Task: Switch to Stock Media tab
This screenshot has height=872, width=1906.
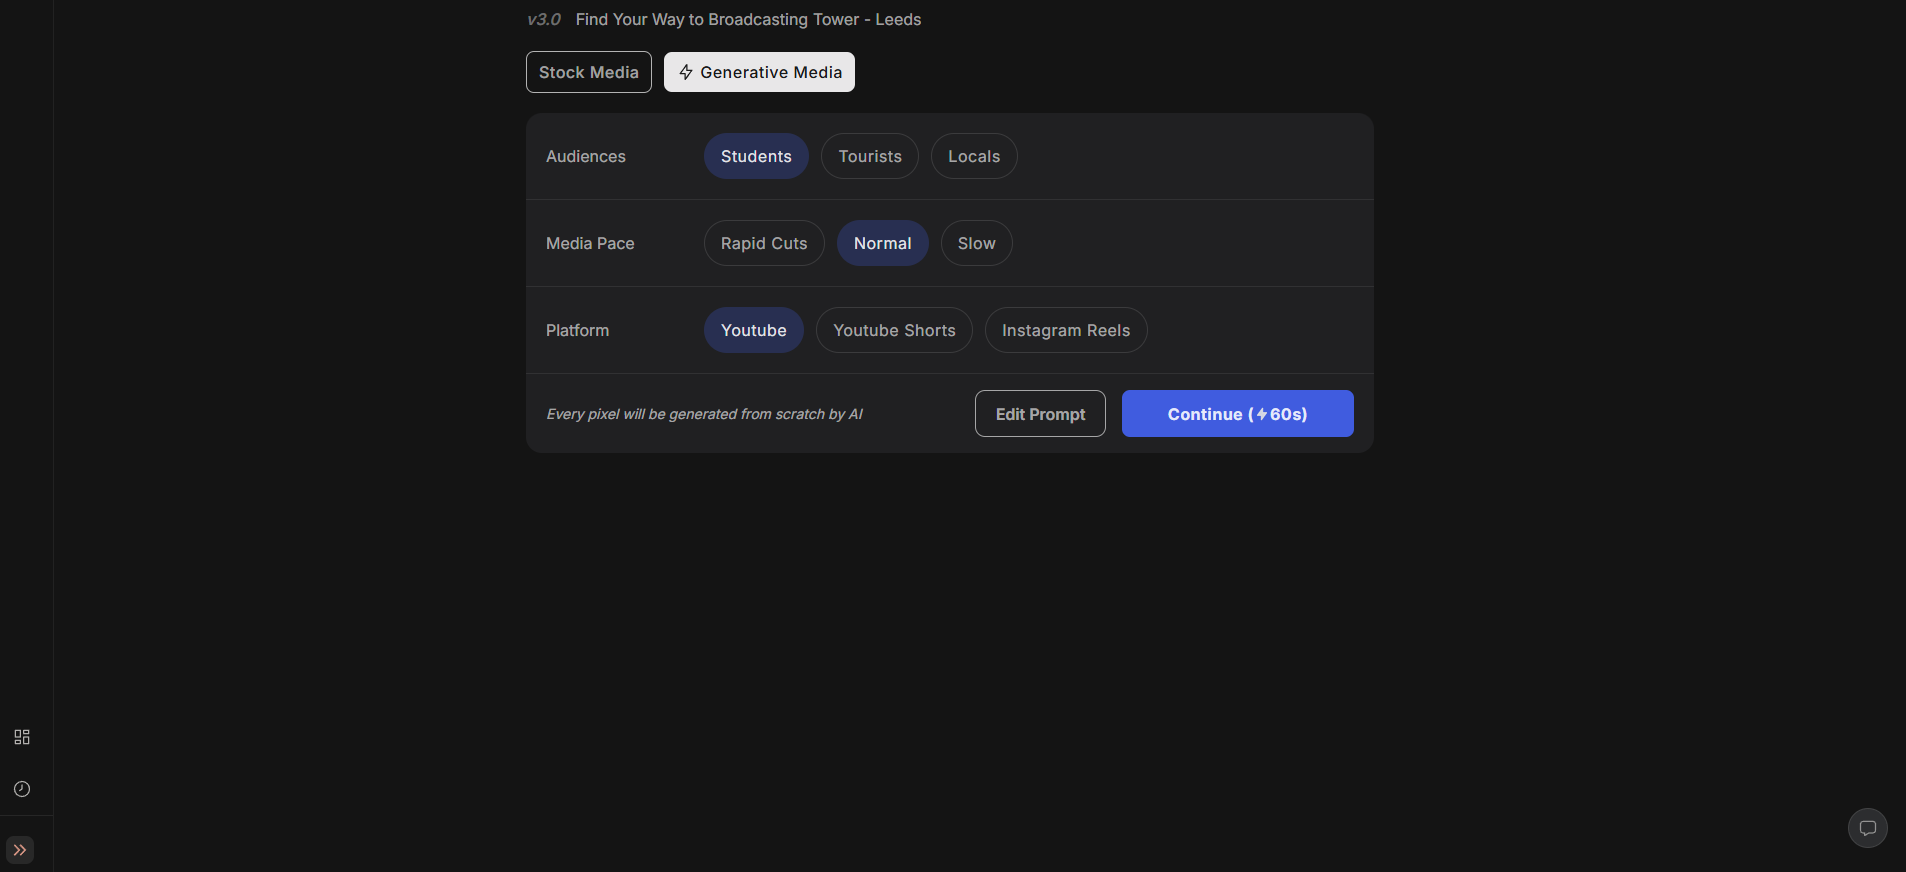Action: (x=589, y=72)
